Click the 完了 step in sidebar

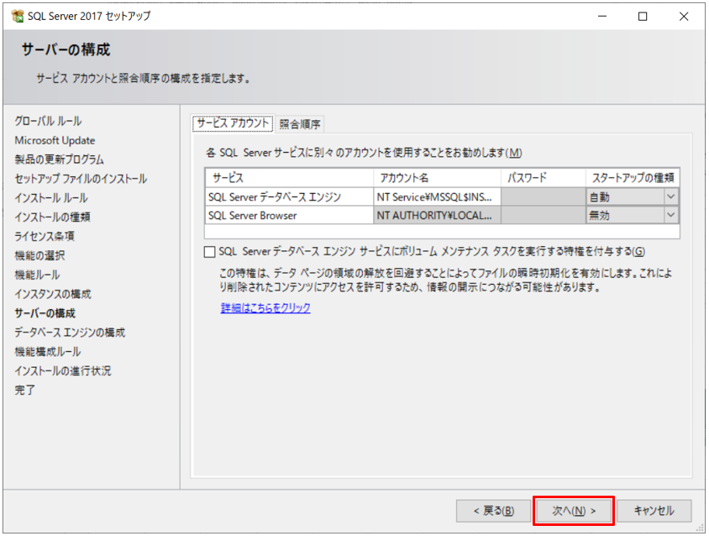click(25, 390)
